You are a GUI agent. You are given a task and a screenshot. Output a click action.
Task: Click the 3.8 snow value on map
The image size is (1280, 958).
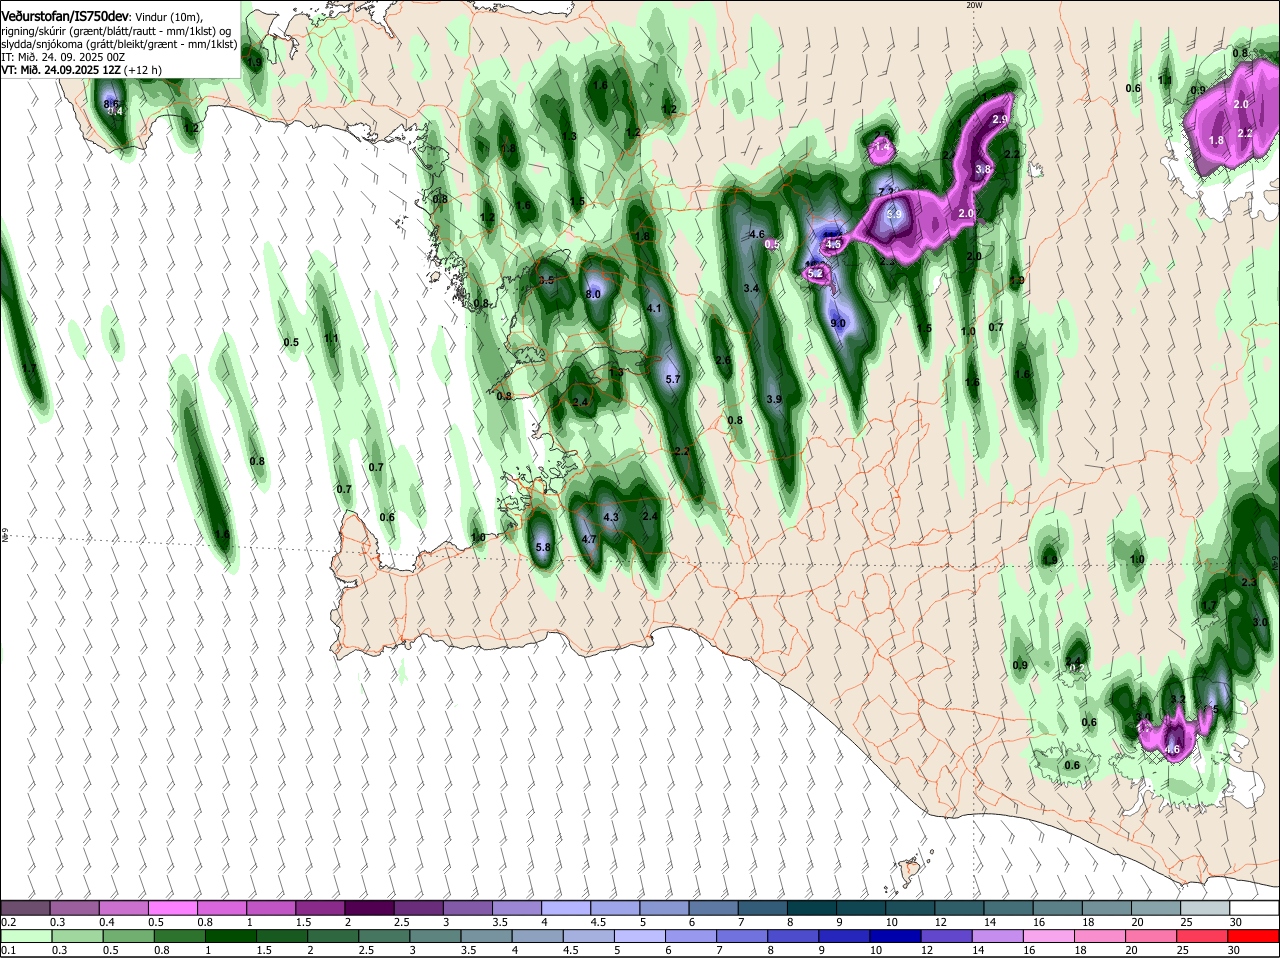(x=982, y=170)
